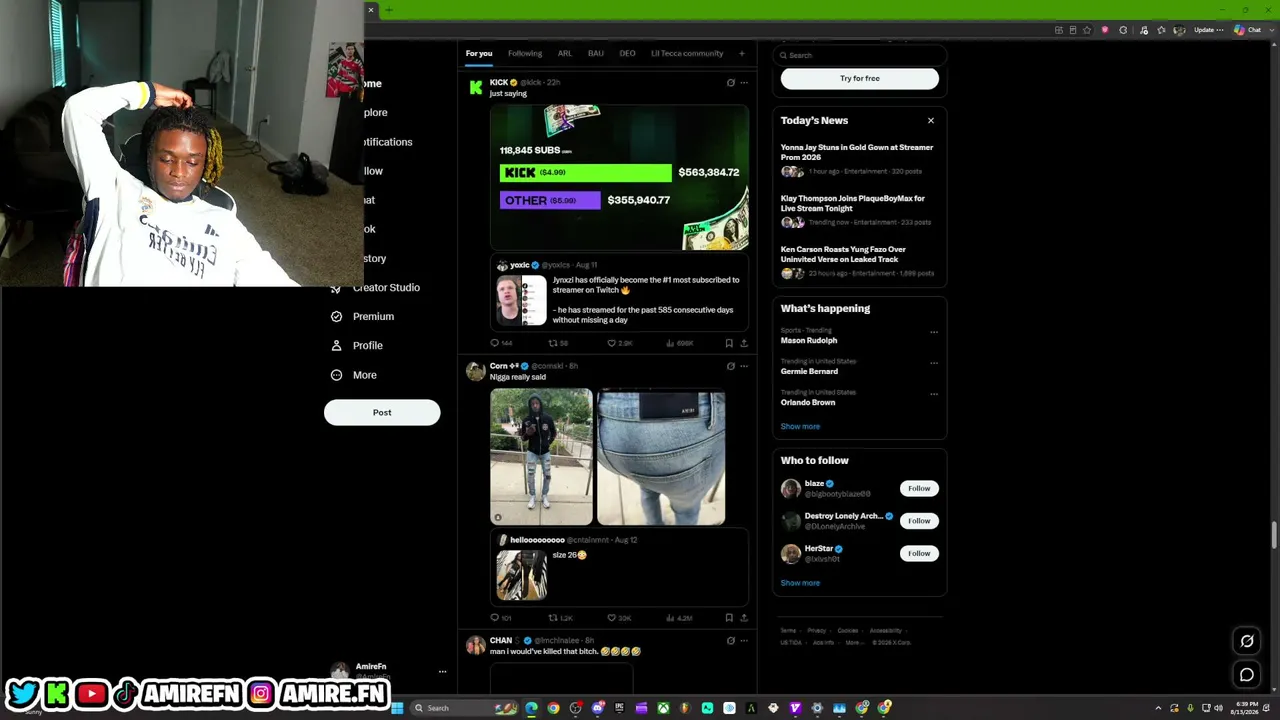
Task: Open options for Germie Bernard trend
Action: 934,363
